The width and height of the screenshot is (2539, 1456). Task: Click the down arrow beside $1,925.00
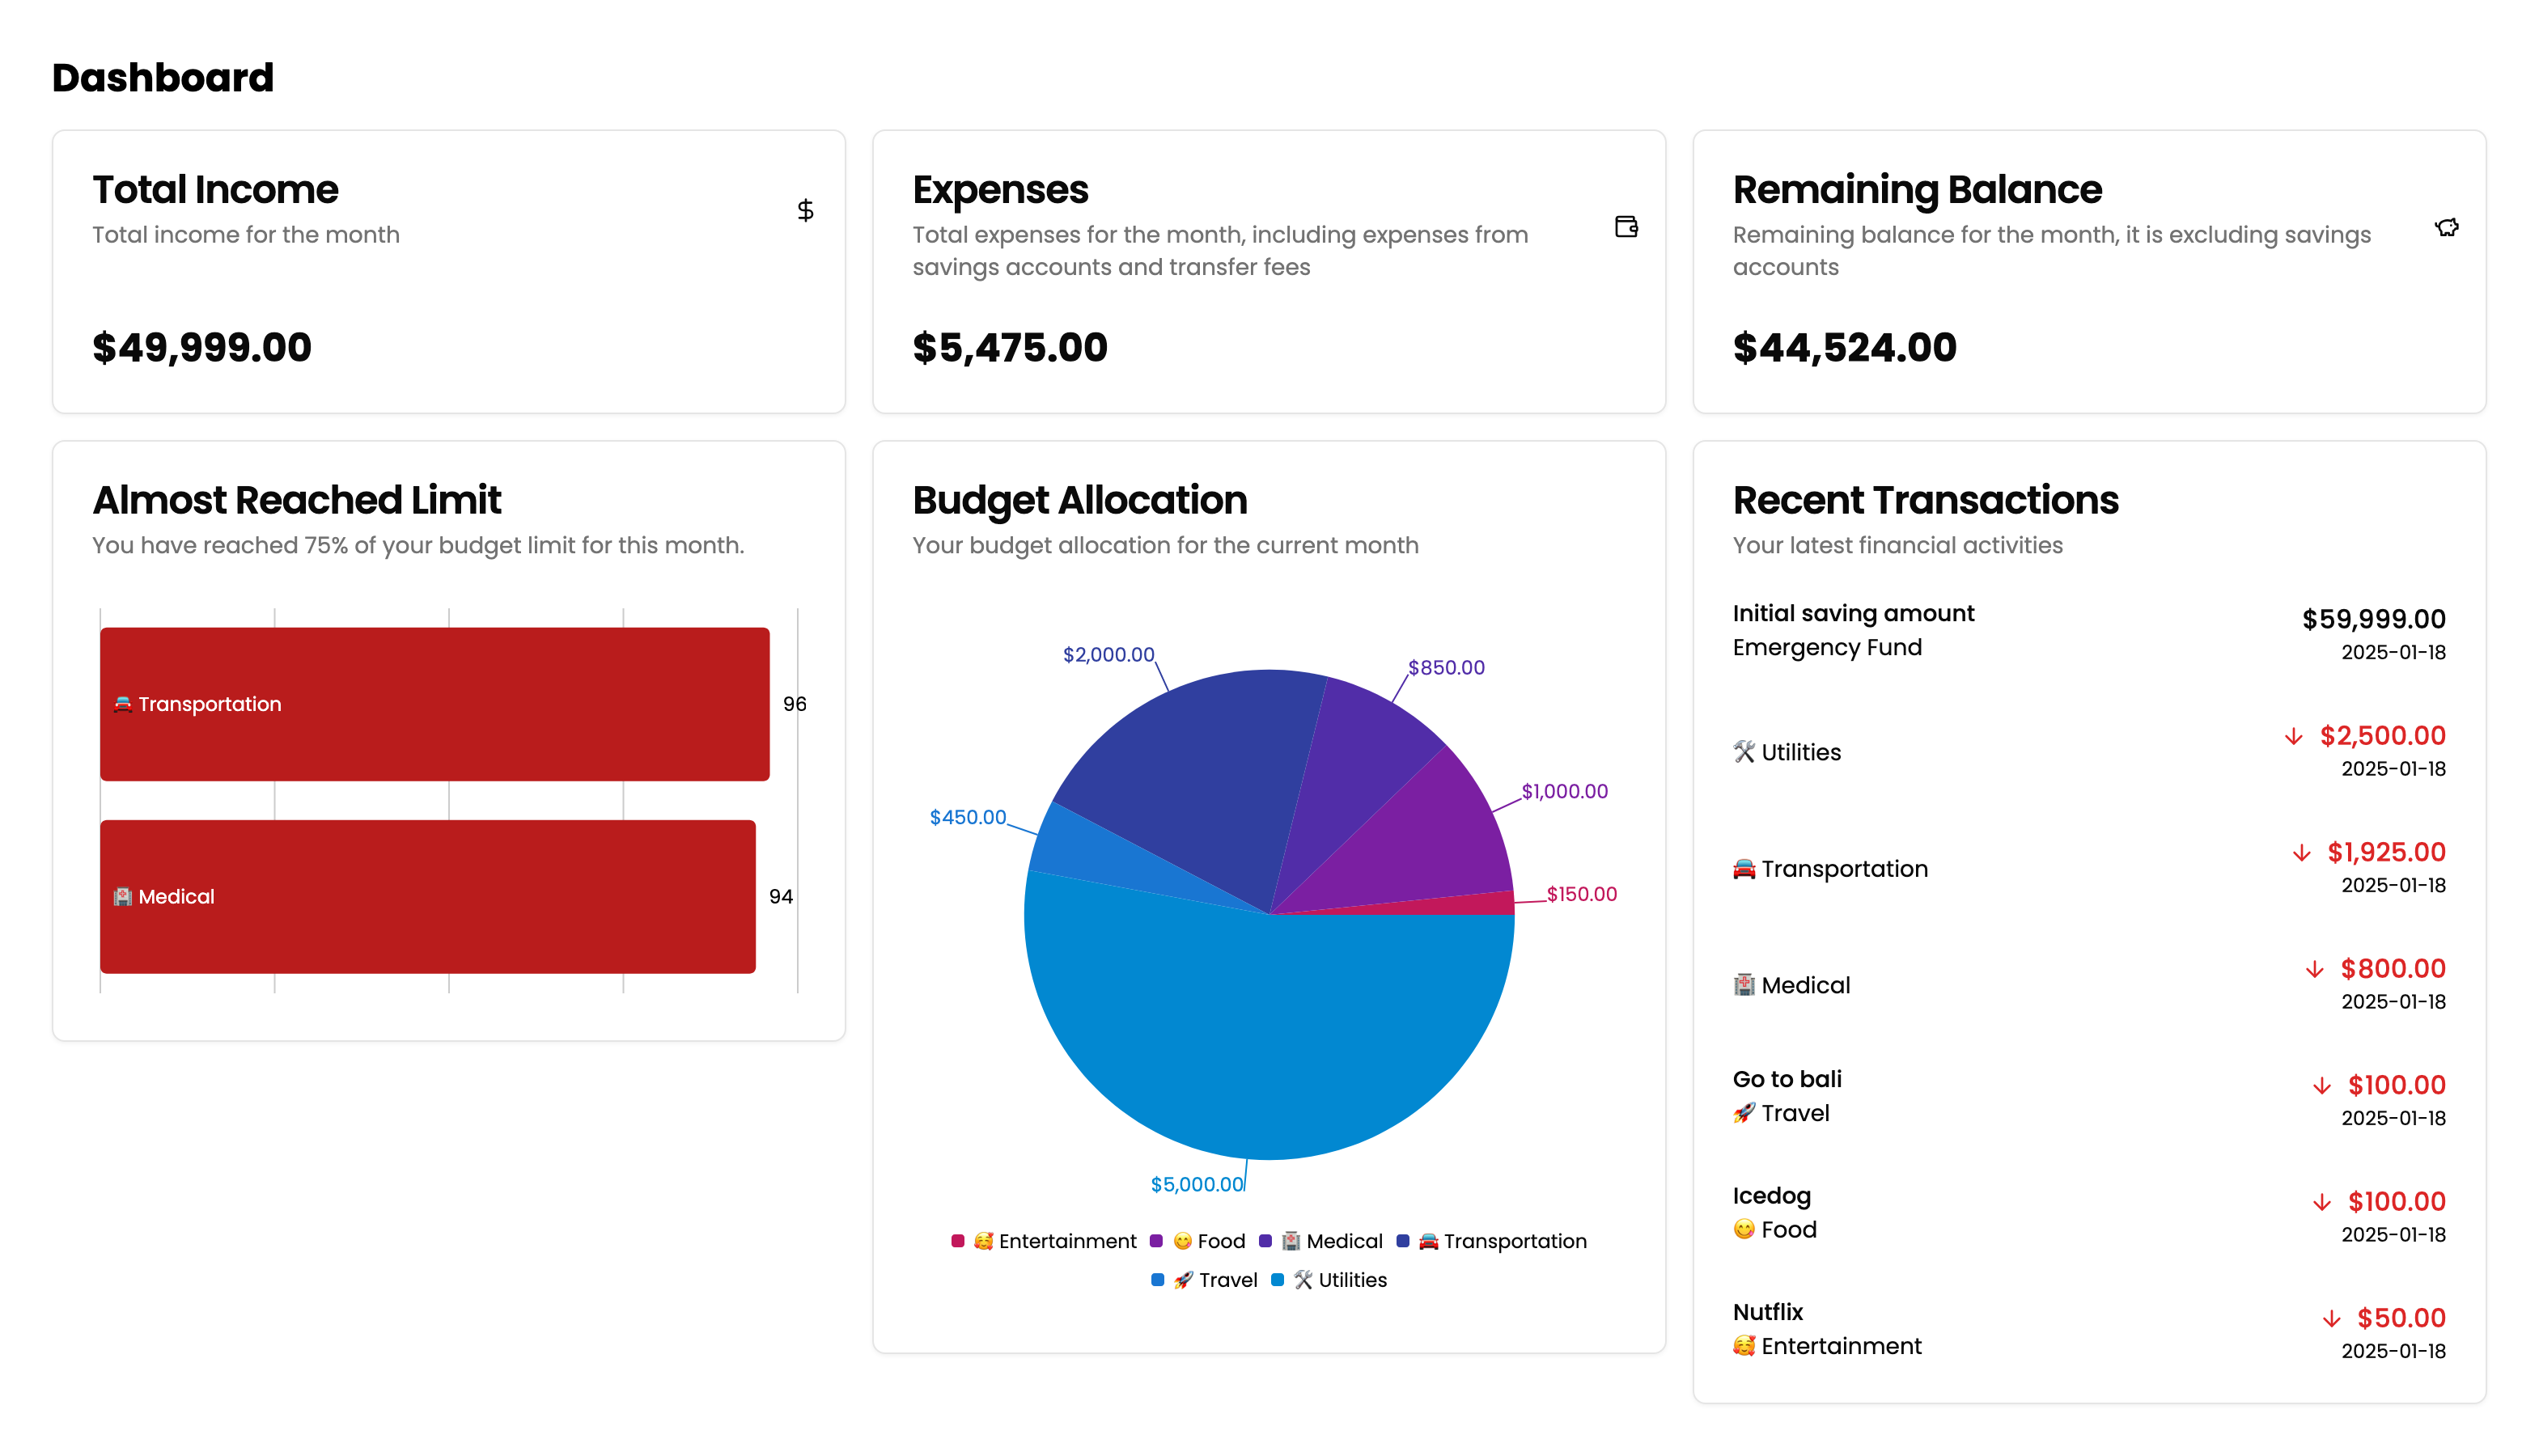tap(2301, 853)
